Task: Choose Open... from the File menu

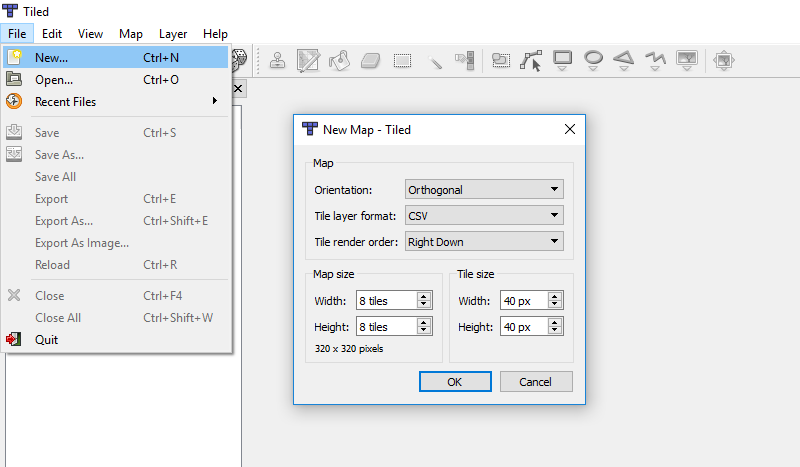Action: (x=116, y=80)
